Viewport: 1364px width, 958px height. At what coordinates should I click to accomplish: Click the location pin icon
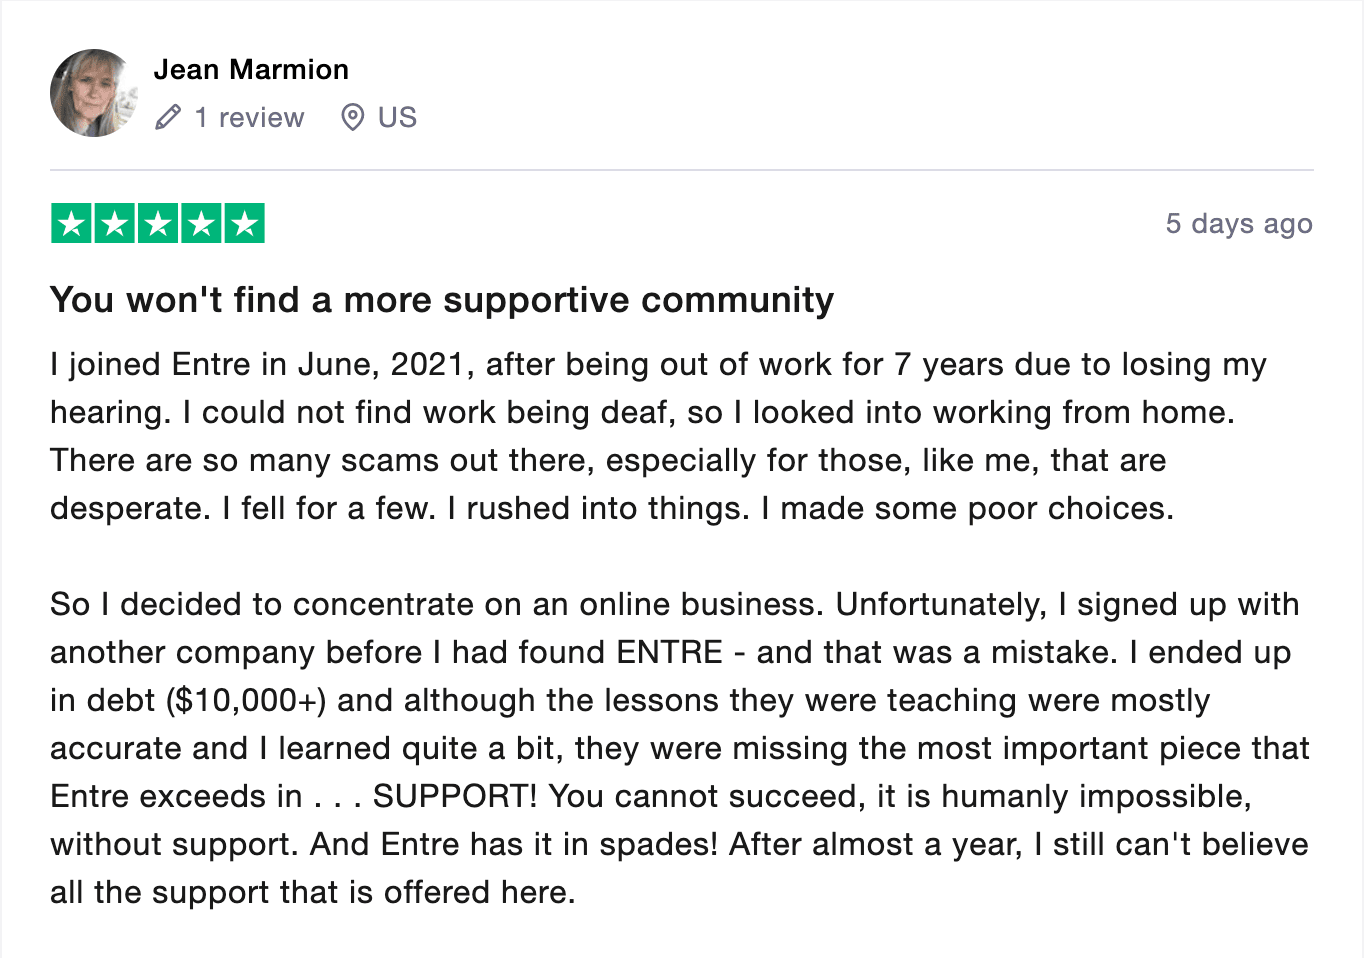tap(352, 117)
